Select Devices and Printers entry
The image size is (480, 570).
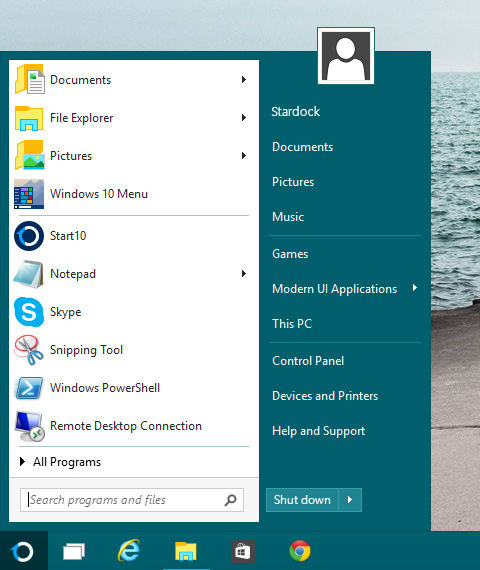pos(325,396)
